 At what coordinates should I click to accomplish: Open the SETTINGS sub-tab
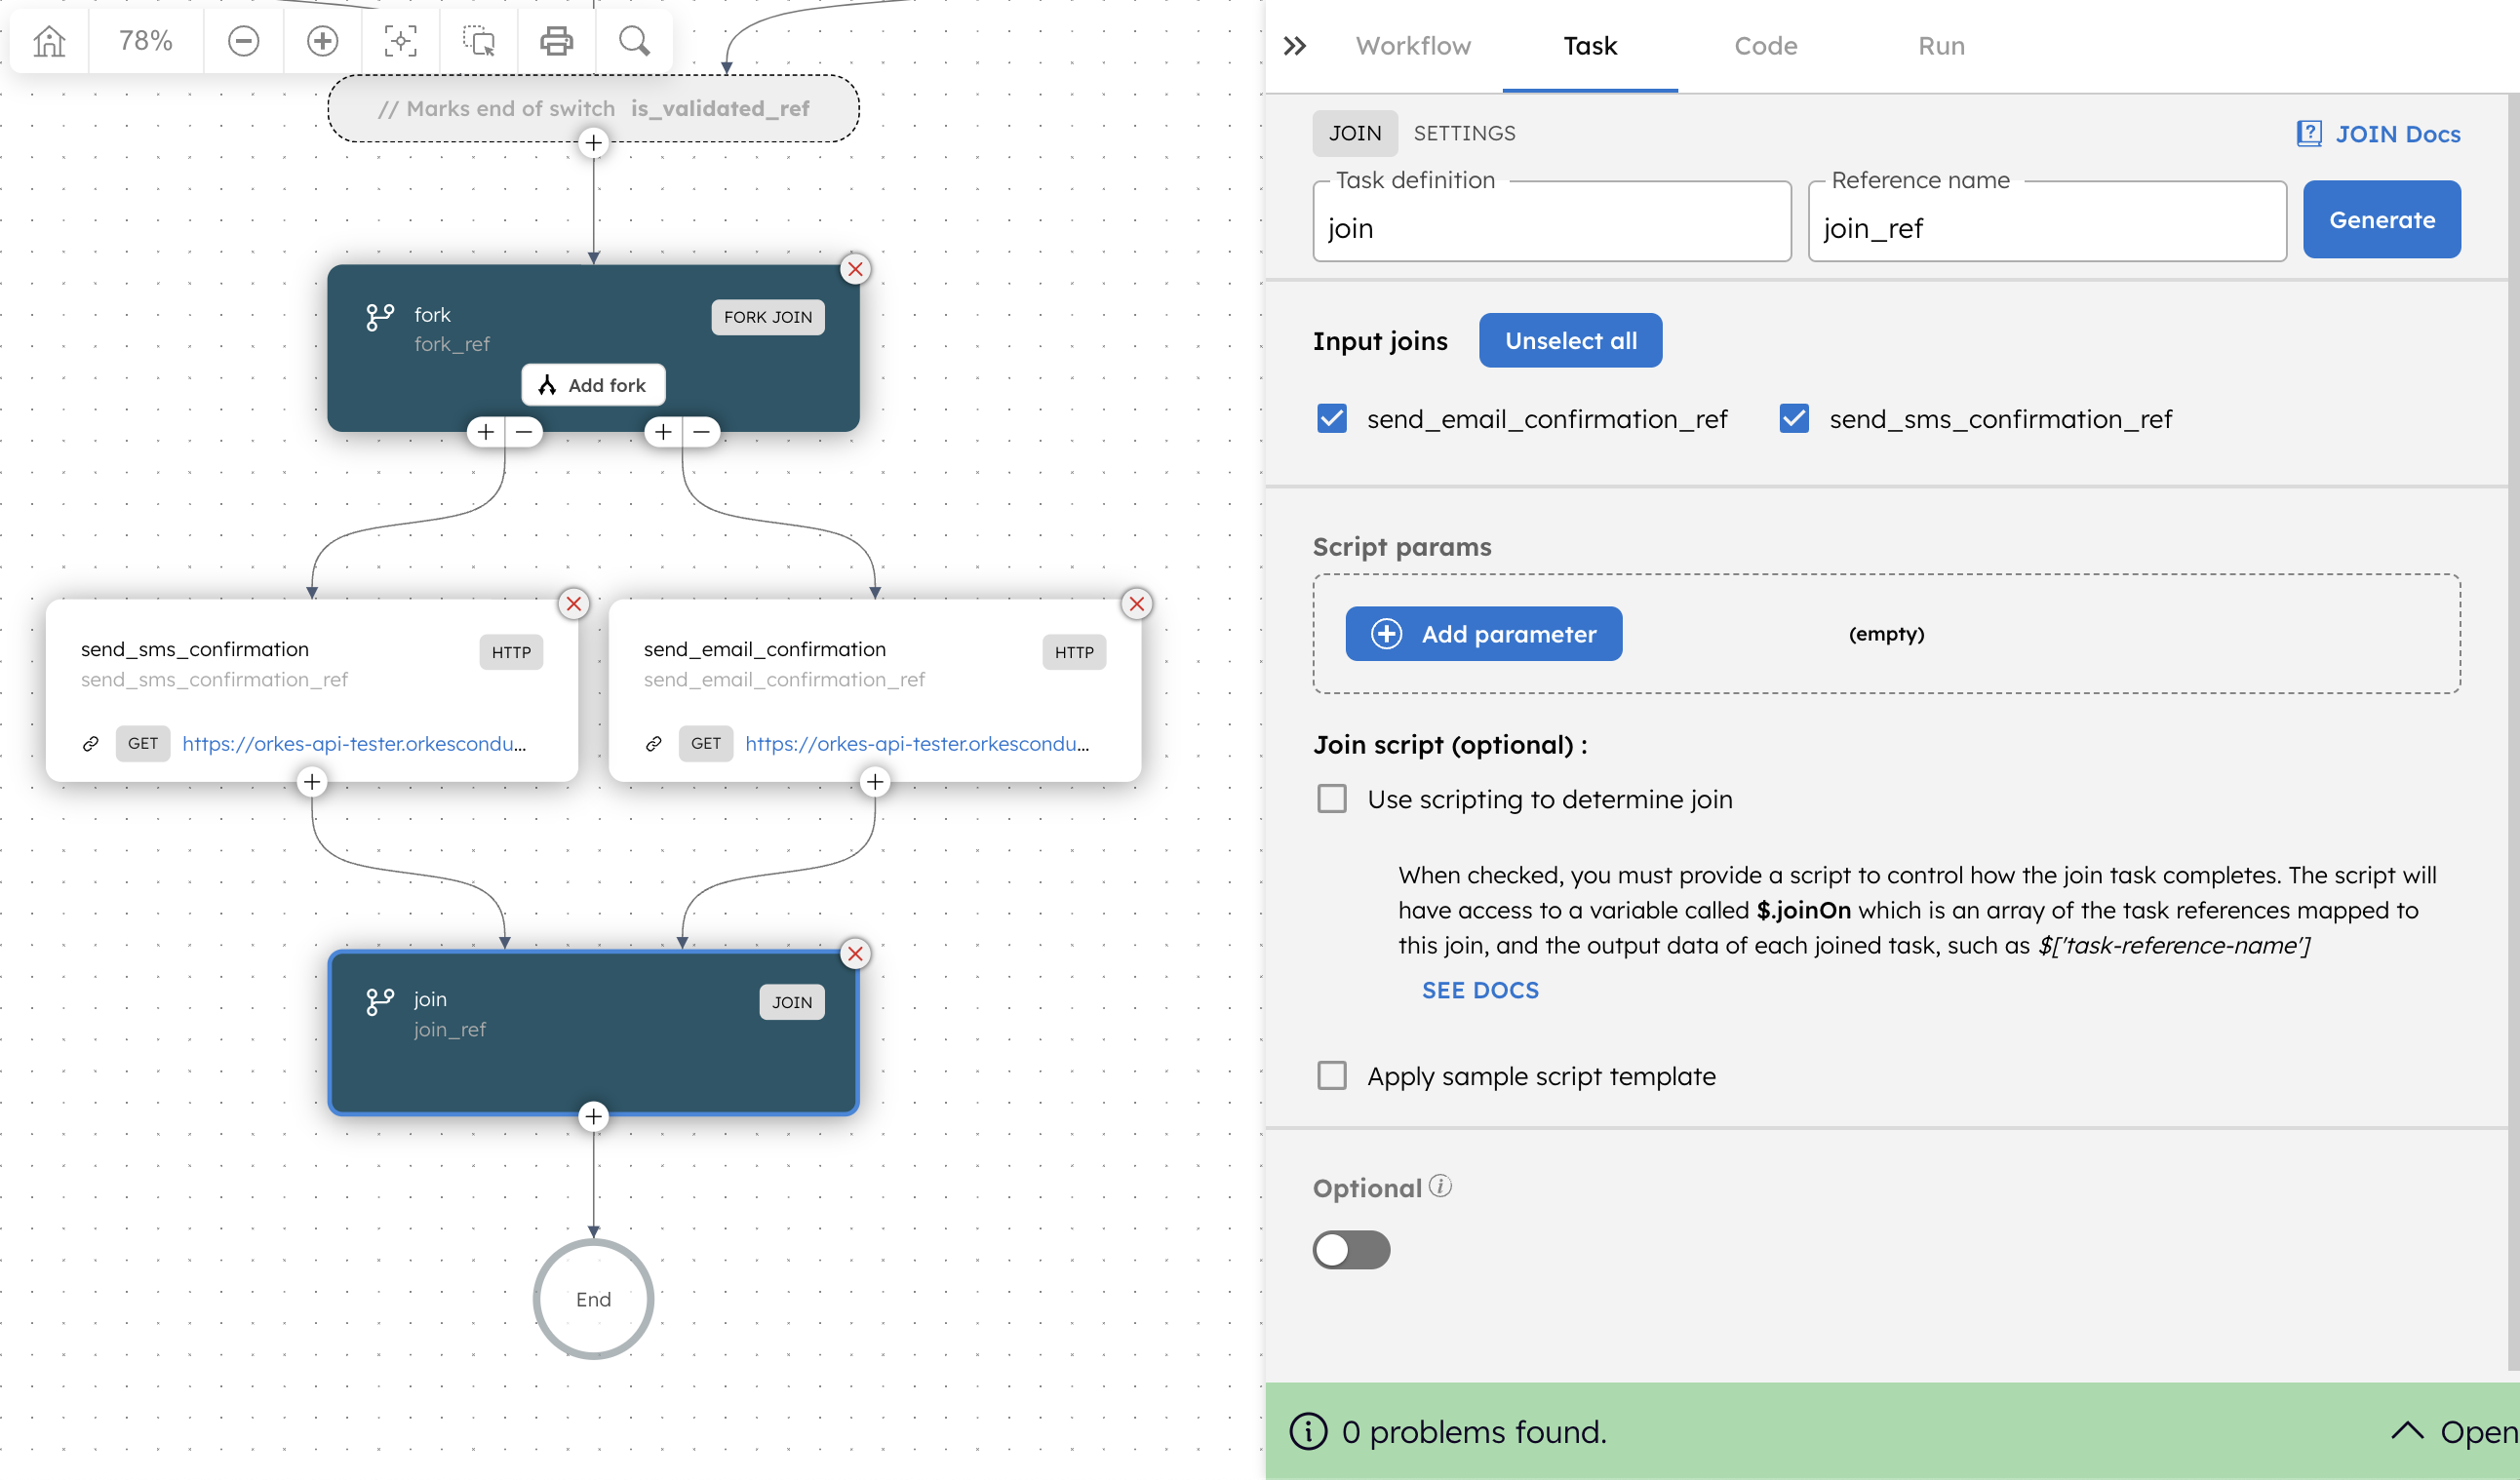pyautogui.click(x=1464, y=133)
